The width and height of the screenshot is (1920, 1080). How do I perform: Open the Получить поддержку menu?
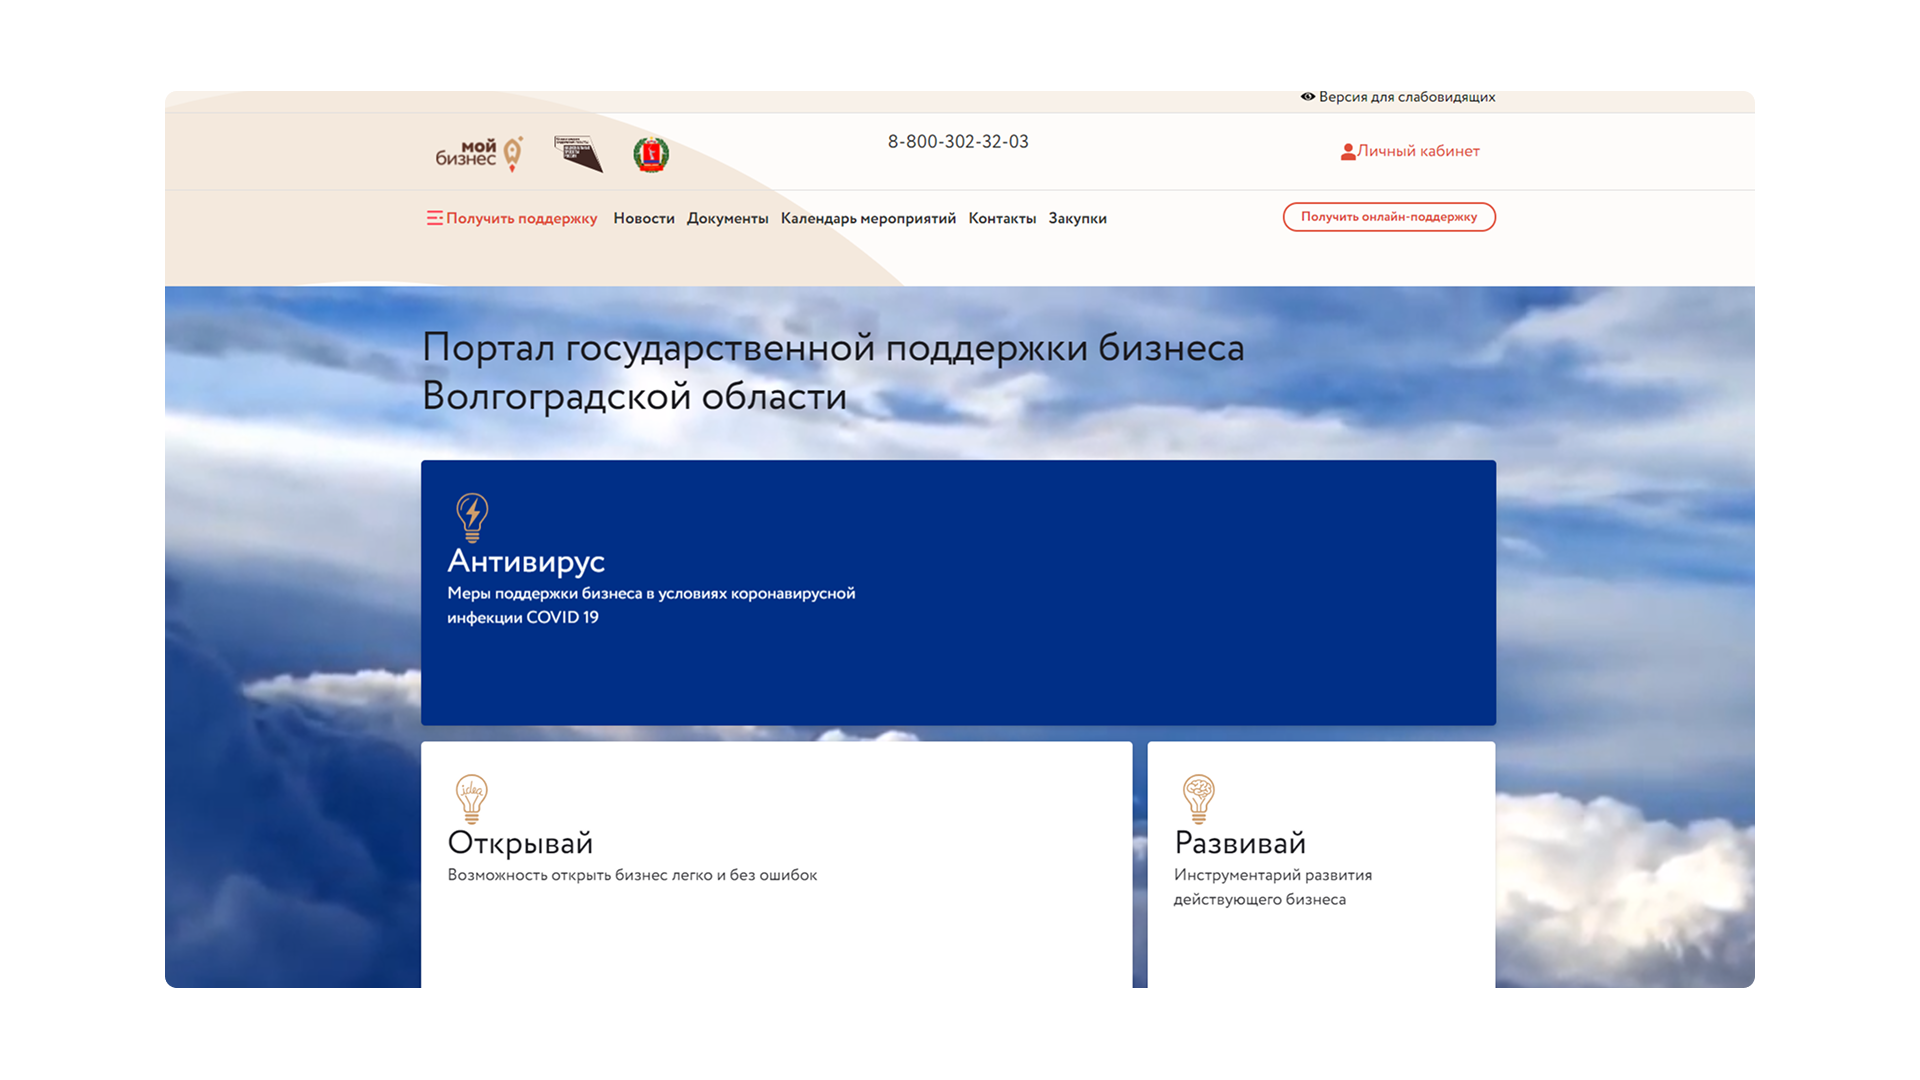pyautogui.click(x=521, y=217)
